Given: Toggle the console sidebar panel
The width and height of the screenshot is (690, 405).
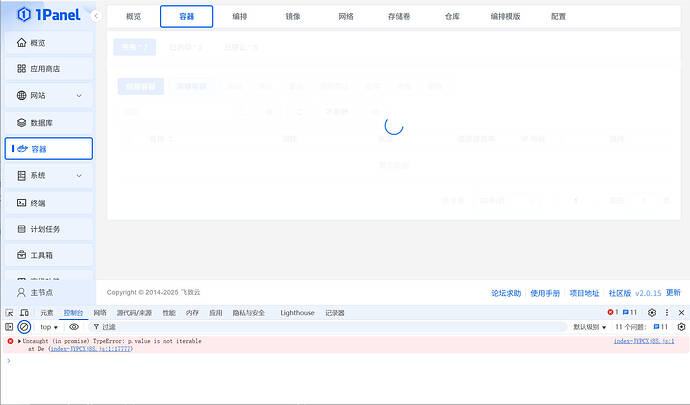Looking at the screenshot, I should coord(9,327).
